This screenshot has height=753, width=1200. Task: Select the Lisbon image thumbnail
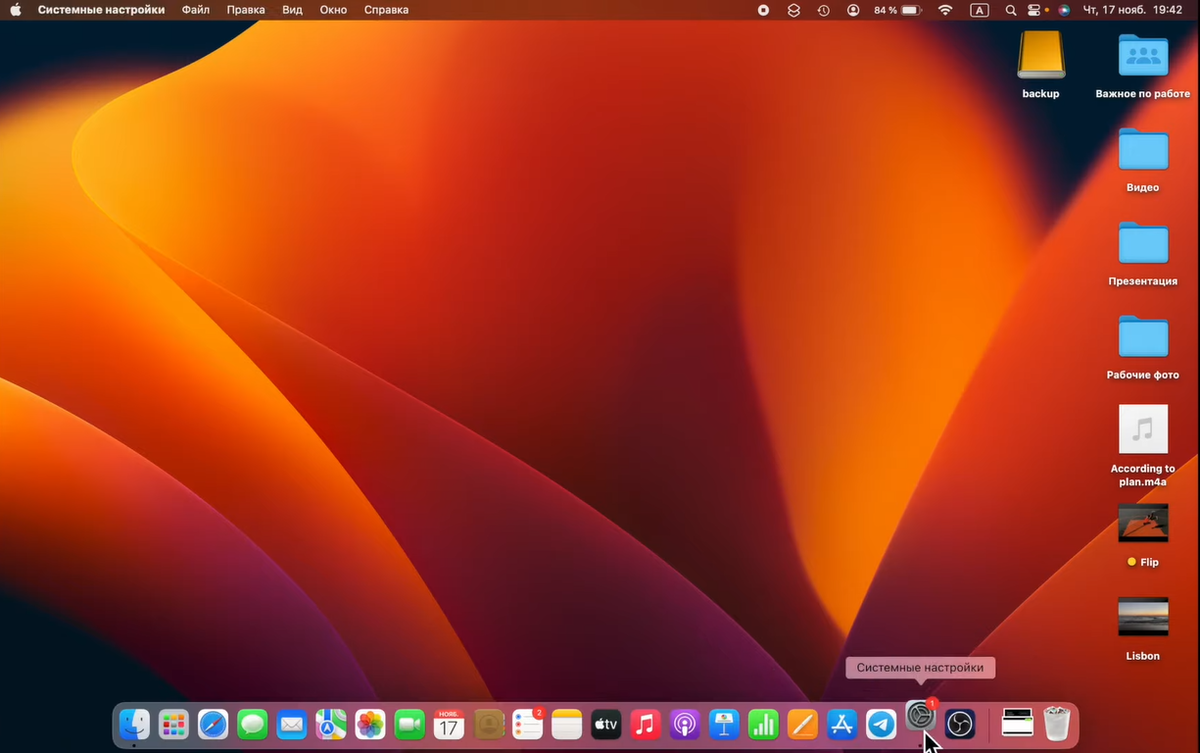[x=1143, y=617]
